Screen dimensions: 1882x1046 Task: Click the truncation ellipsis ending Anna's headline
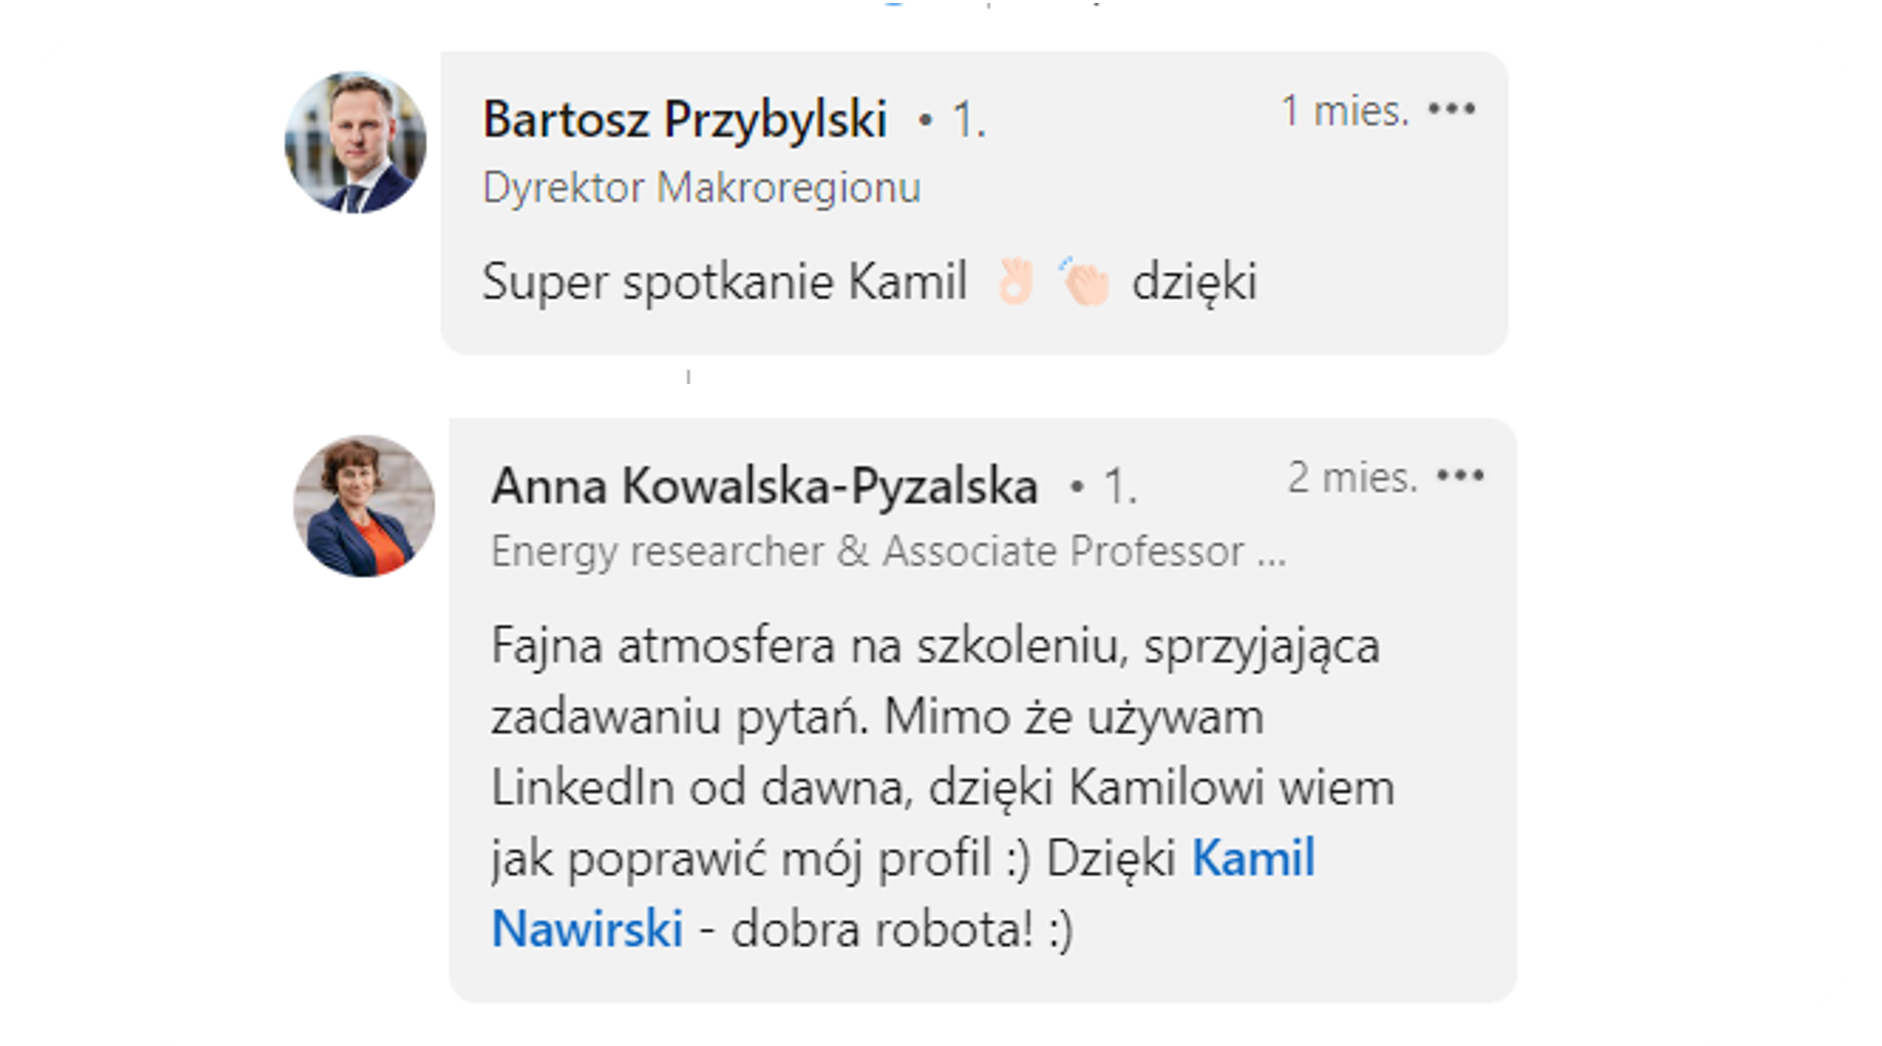point(1271,553)
